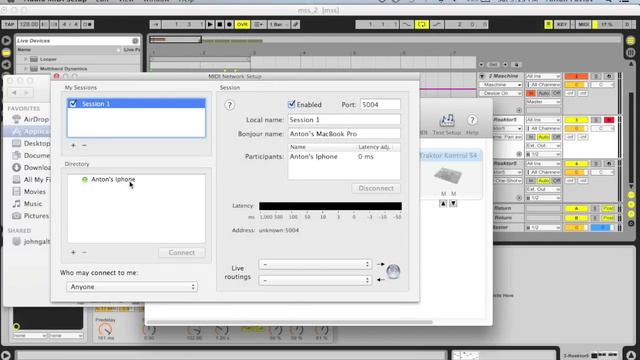Toggle the yellow Loop switch in transport
640x360 pixels.
pos(422,24)
